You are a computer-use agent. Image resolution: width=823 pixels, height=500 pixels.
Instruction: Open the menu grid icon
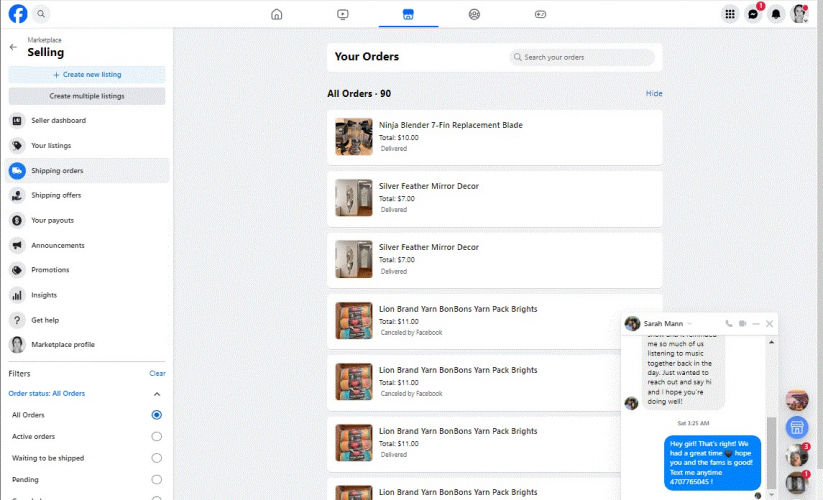[x=730, y=14]
